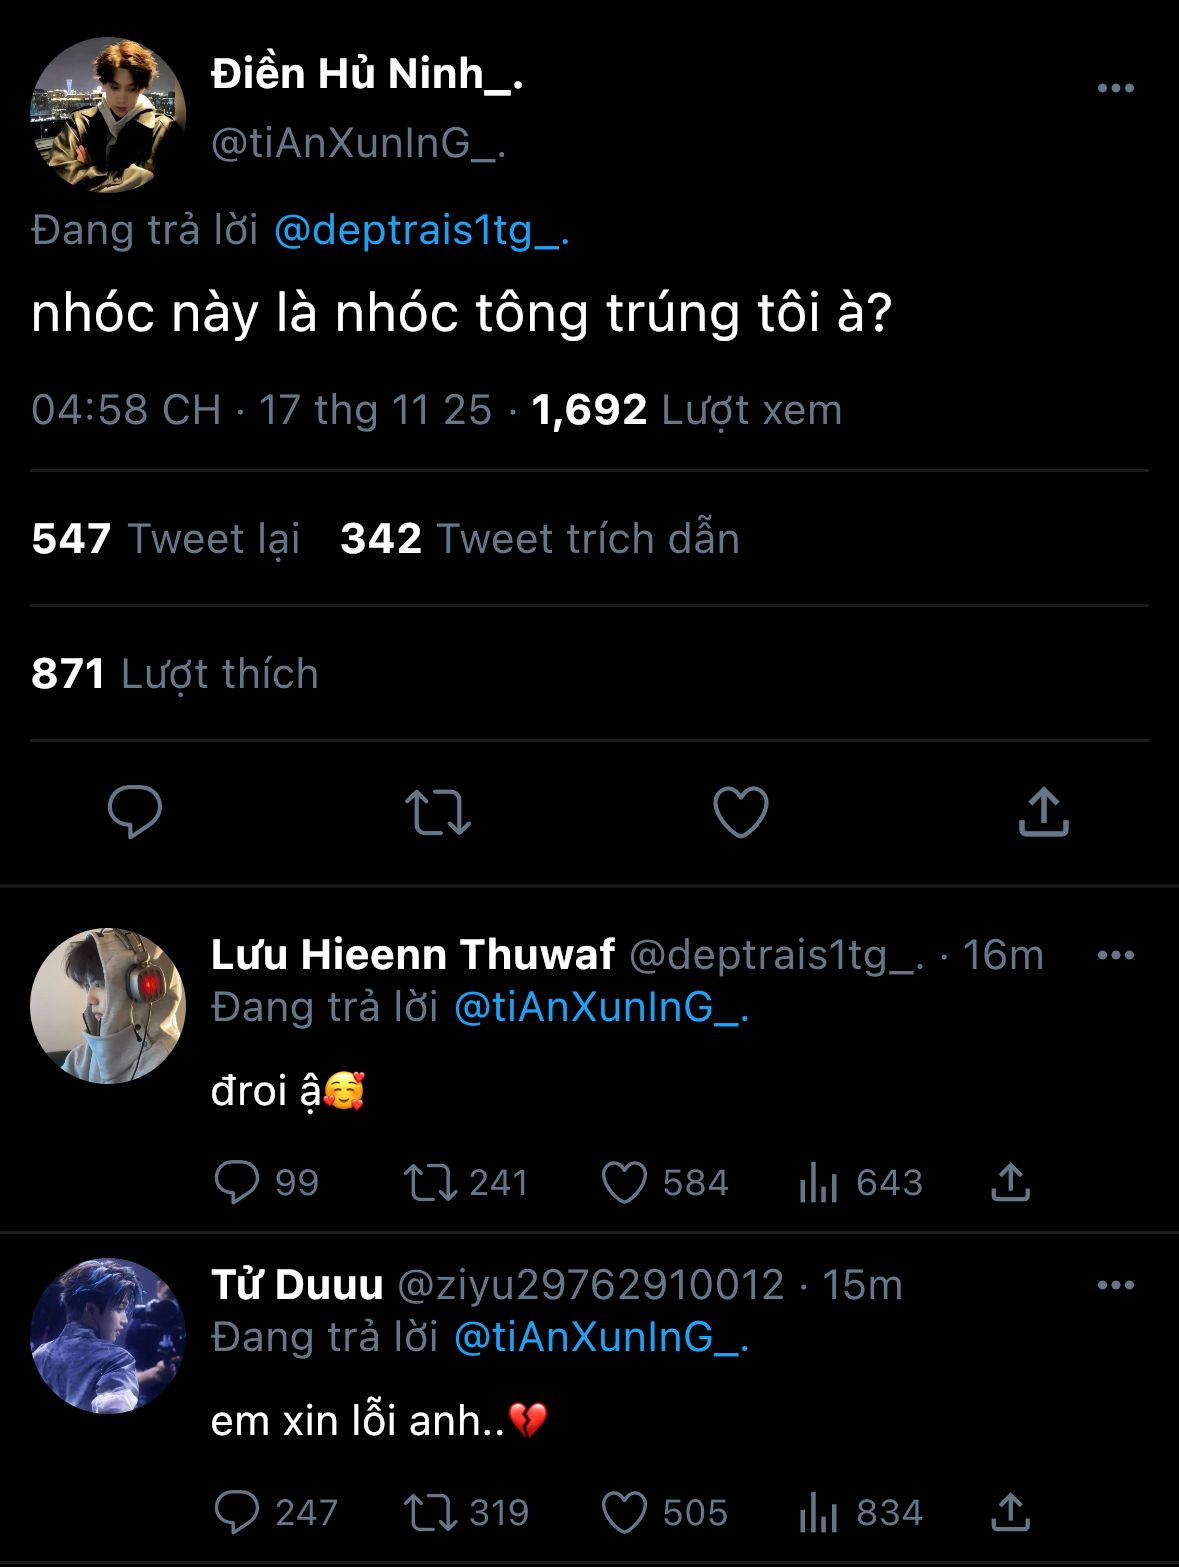
Task: Retweet Lưu Hieenn Thuwaf's reply
Action: [x=431, y=1183]
